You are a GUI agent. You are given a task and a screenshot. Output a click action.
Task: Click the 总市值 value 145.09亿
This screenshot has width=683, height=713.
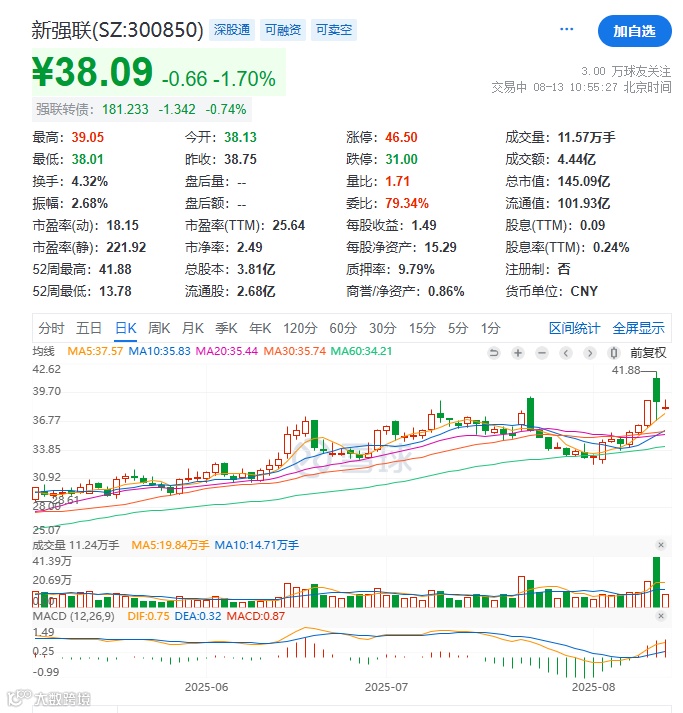click(x=584, y=181)
